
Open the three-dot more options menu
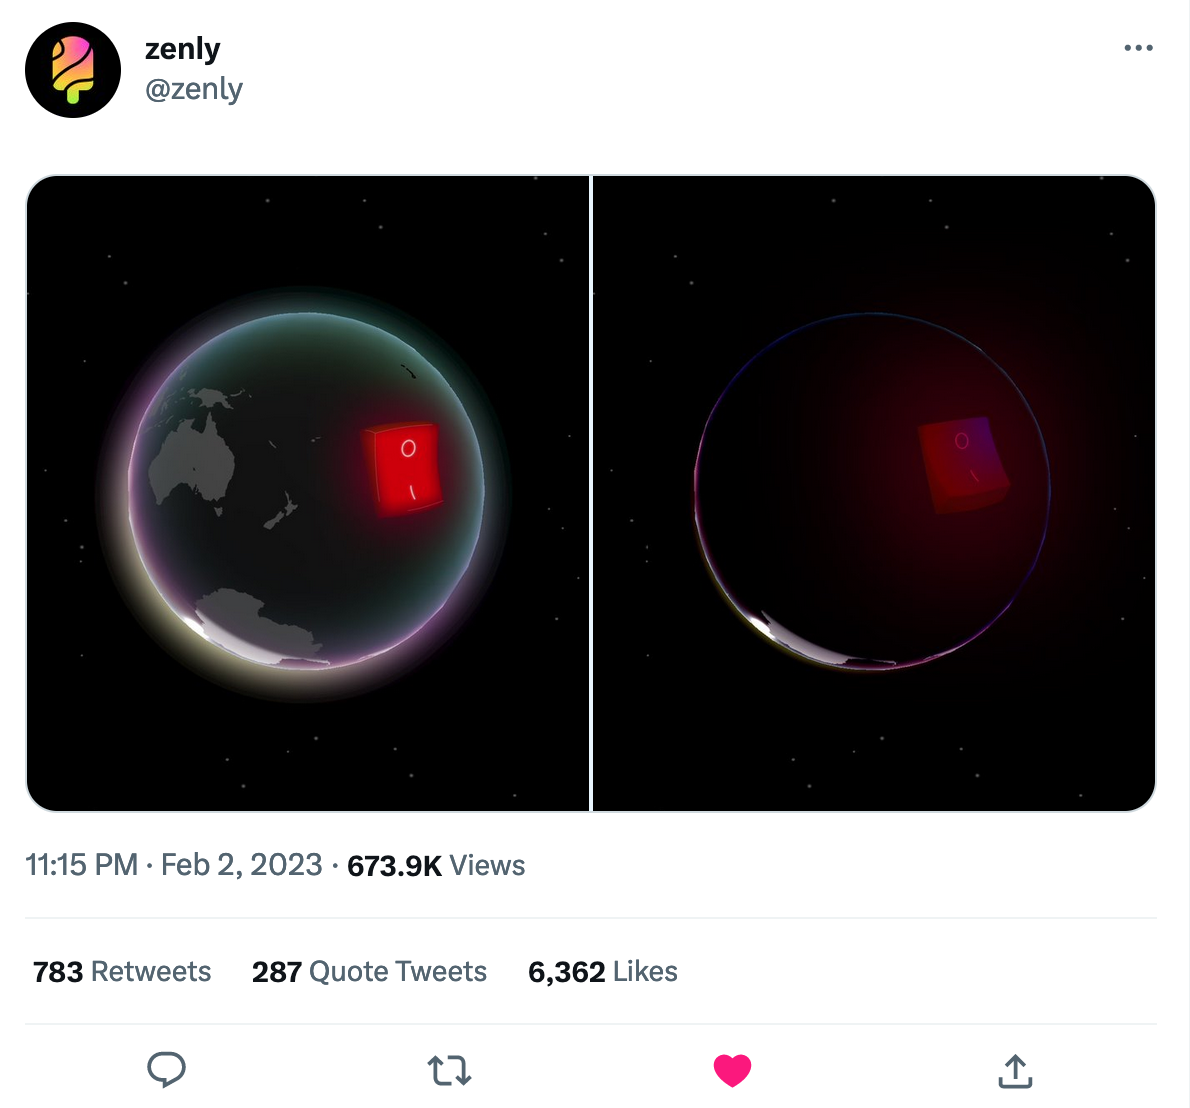[x=1138, y=48]
